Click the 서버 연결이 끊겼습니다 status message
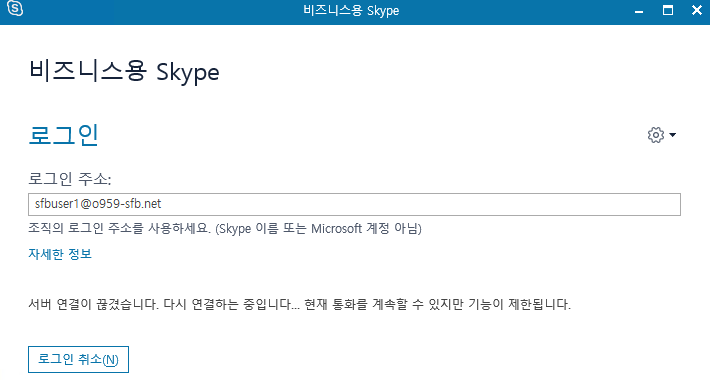Viewport: 710px width, 380px height. tap(299, 304)
